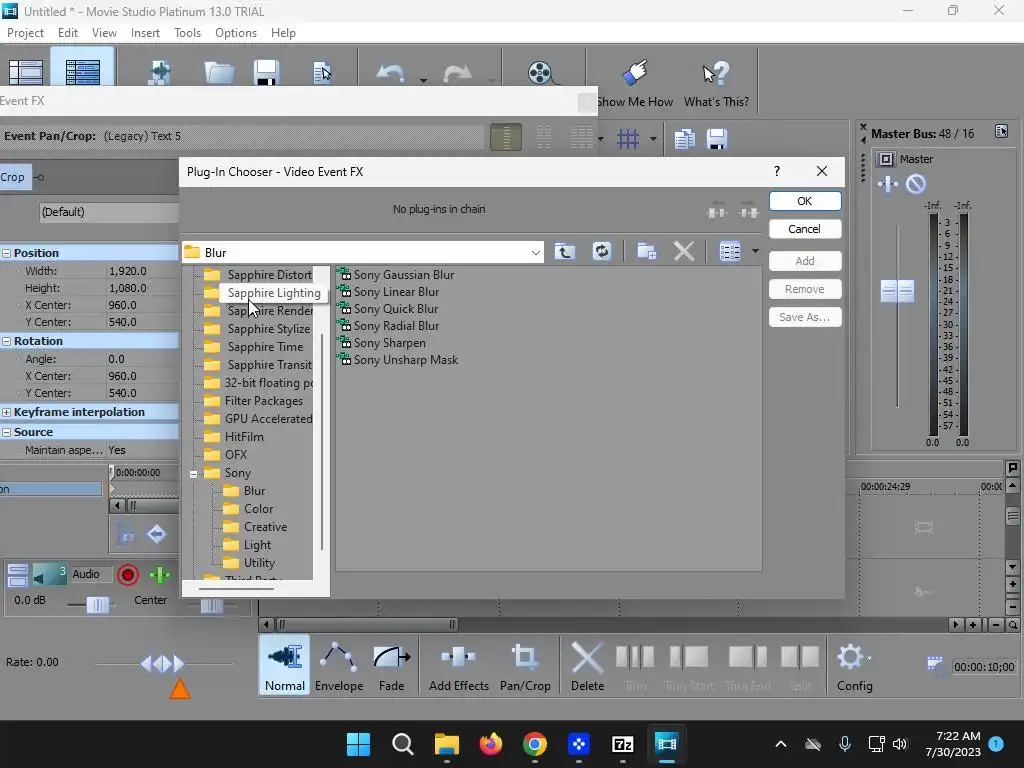Go up one folder level in chooser
The width and height of the screenshot is (1024, 768).
pyautogui.click(x=565, y=251)
